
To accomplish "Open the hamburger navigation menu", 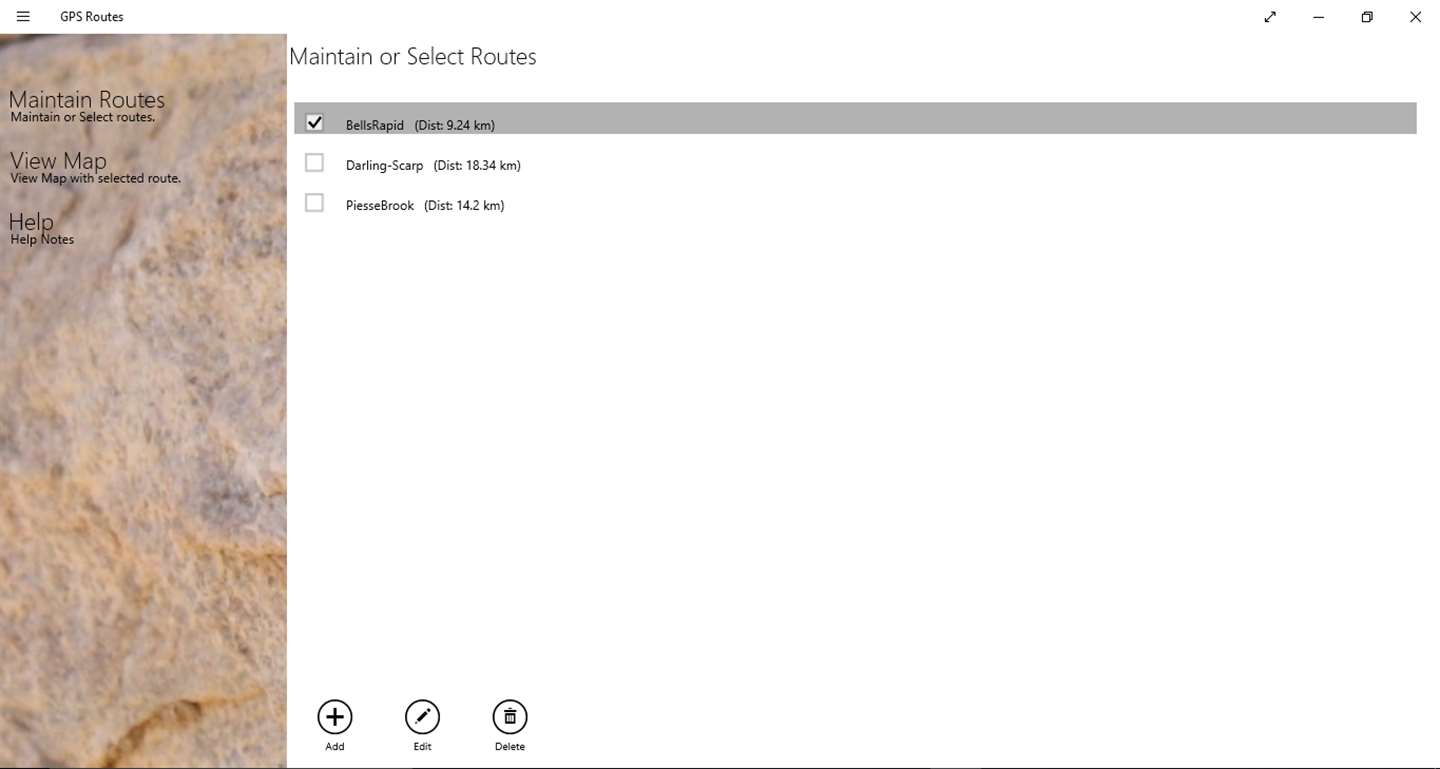I will tap(23, 17).
